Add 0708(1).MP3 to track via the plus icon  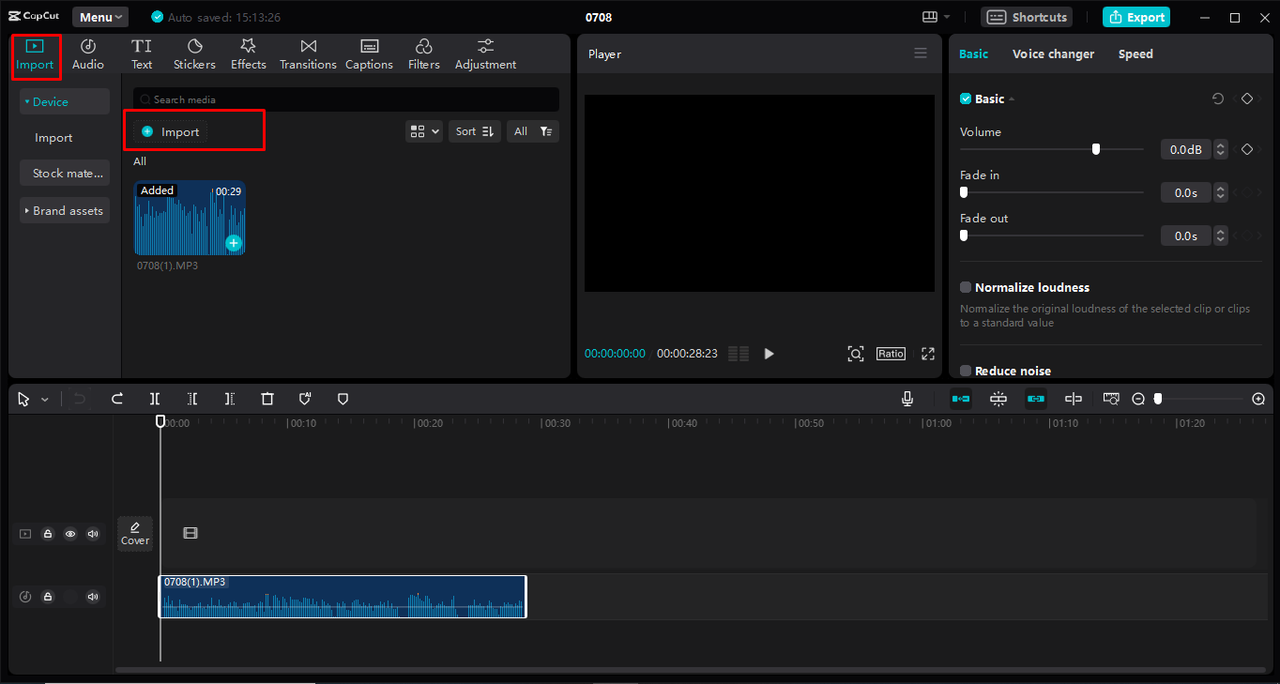pyautogui.click(x=233, y=243)
